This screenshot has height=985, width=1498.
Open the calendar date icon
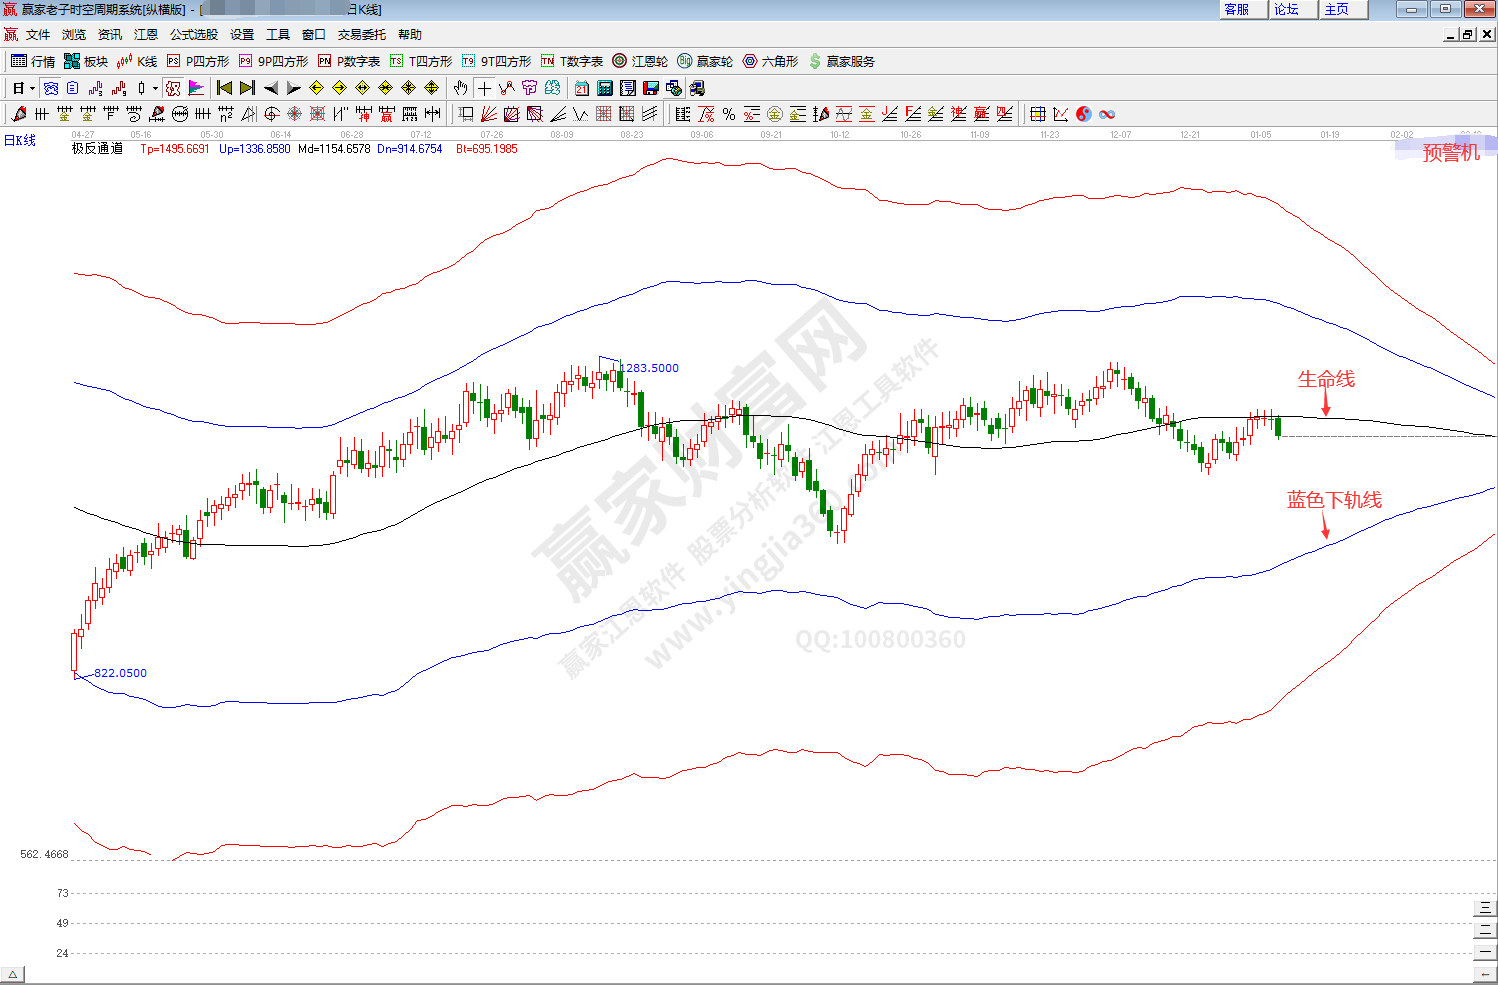click(x=581, y=88)
